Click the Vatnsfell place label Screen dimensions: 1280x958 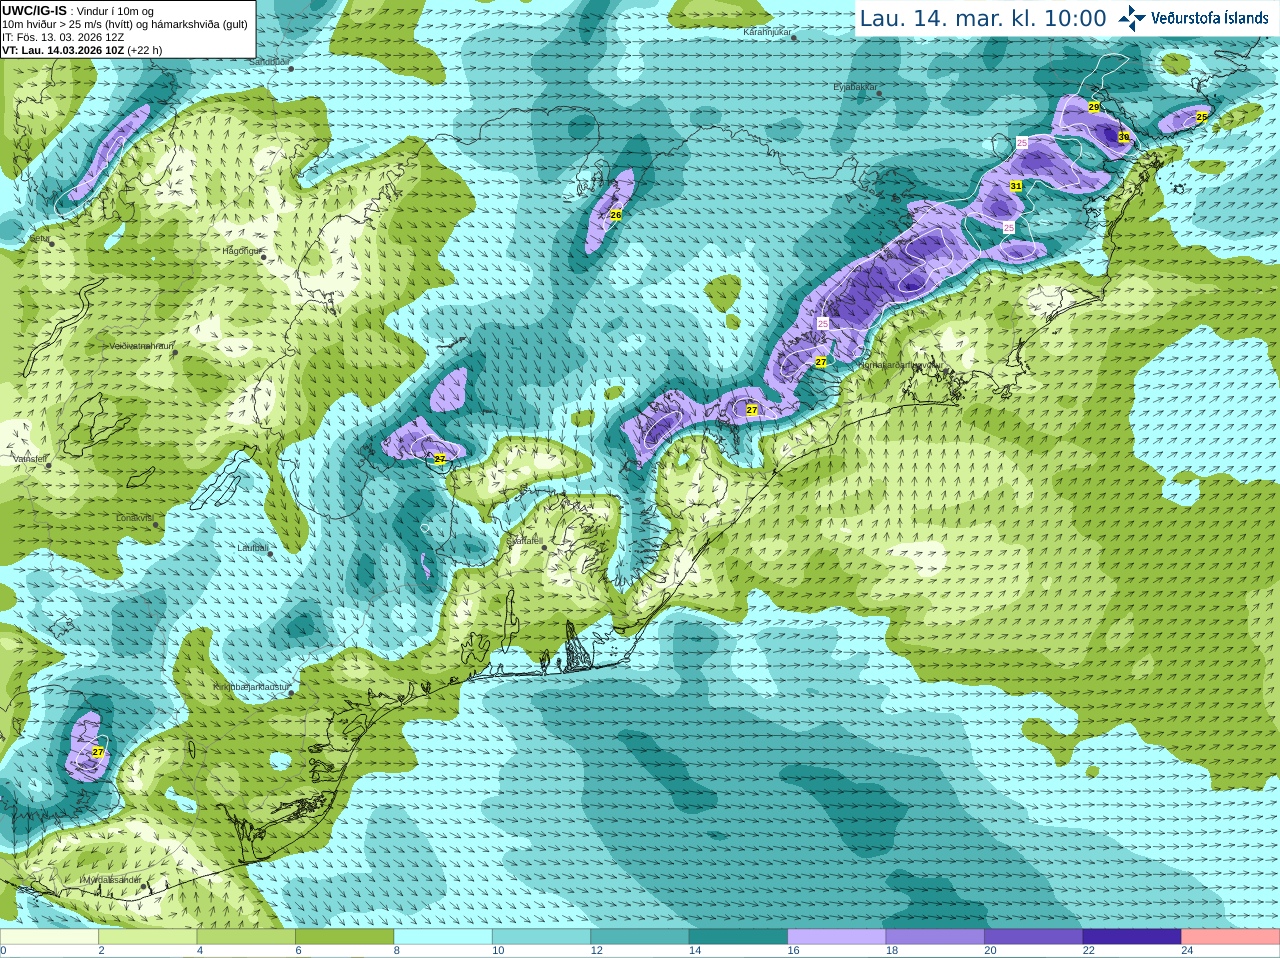(29, 459)
